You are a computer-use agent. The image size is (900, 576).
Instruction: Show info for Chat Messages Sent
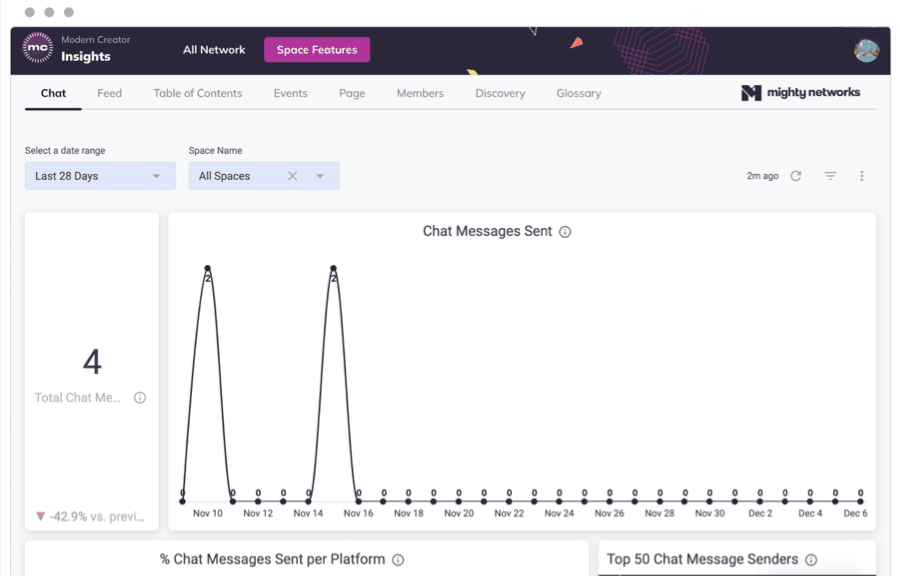point(565,232)
